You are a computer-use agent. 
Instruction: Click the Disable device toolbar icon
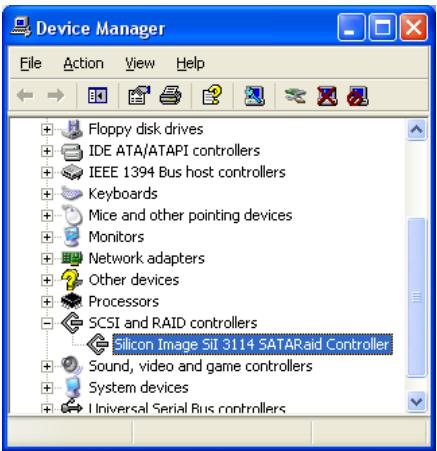[357, 96]
